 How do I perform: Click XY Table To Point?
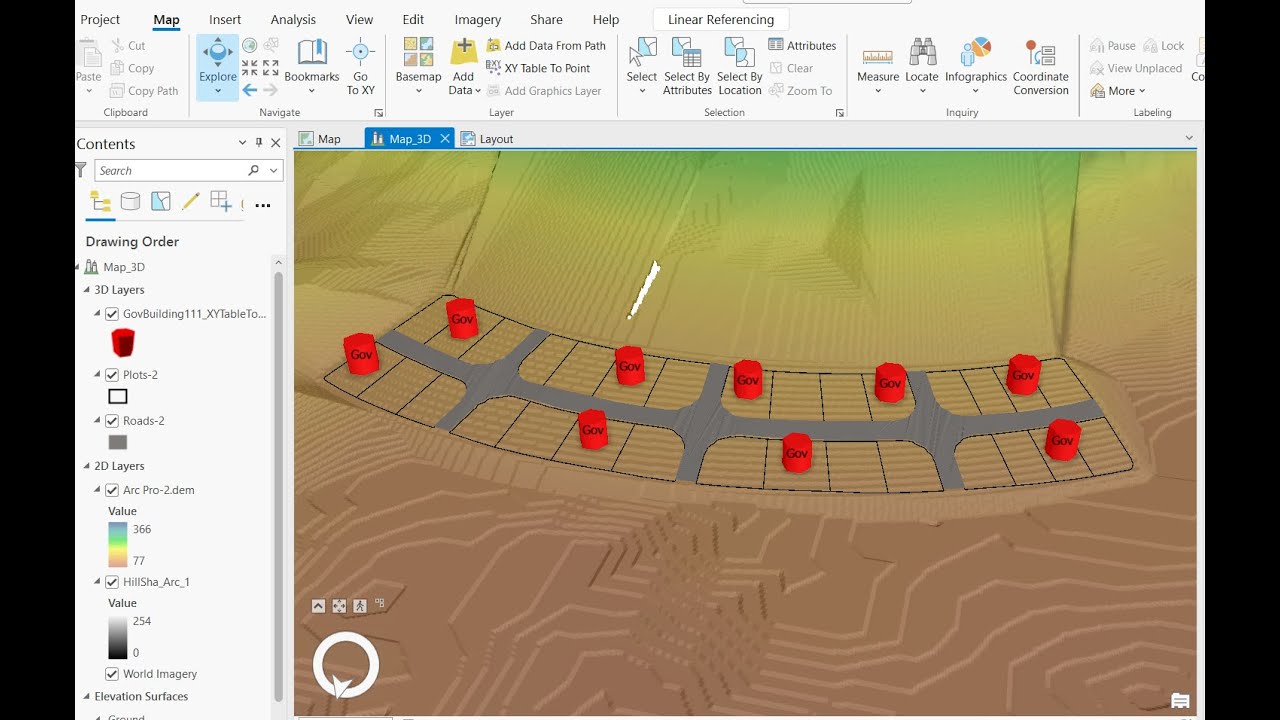tap(538, 68)
